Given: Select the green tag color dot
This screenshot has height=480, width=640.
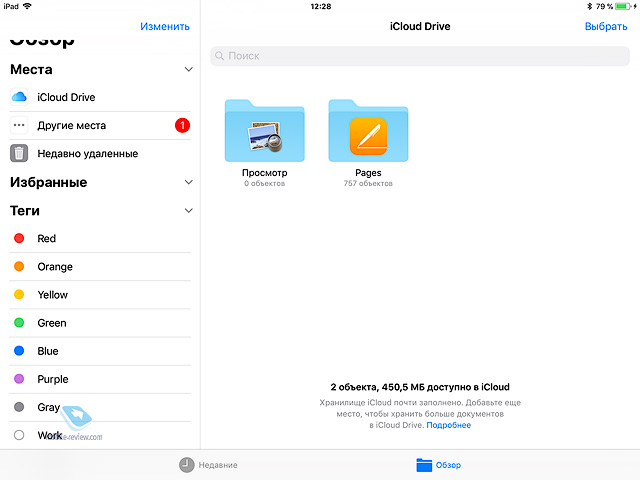Looking at the screenshot, I should click(x=19, y=323).
